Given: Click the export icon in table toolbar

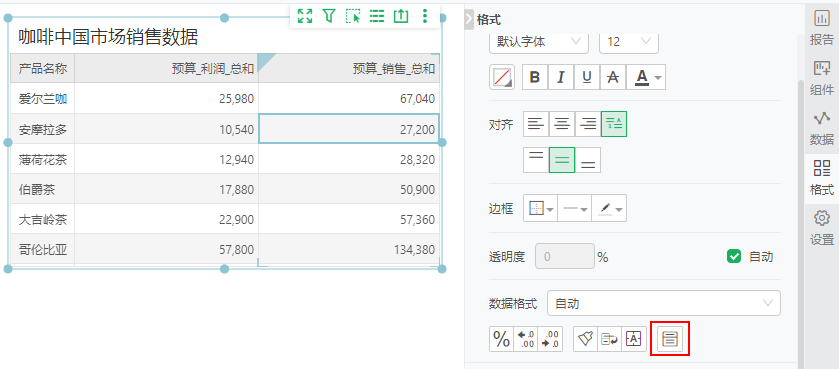Looking at the screenshot, I should click(x=401, y=16).
